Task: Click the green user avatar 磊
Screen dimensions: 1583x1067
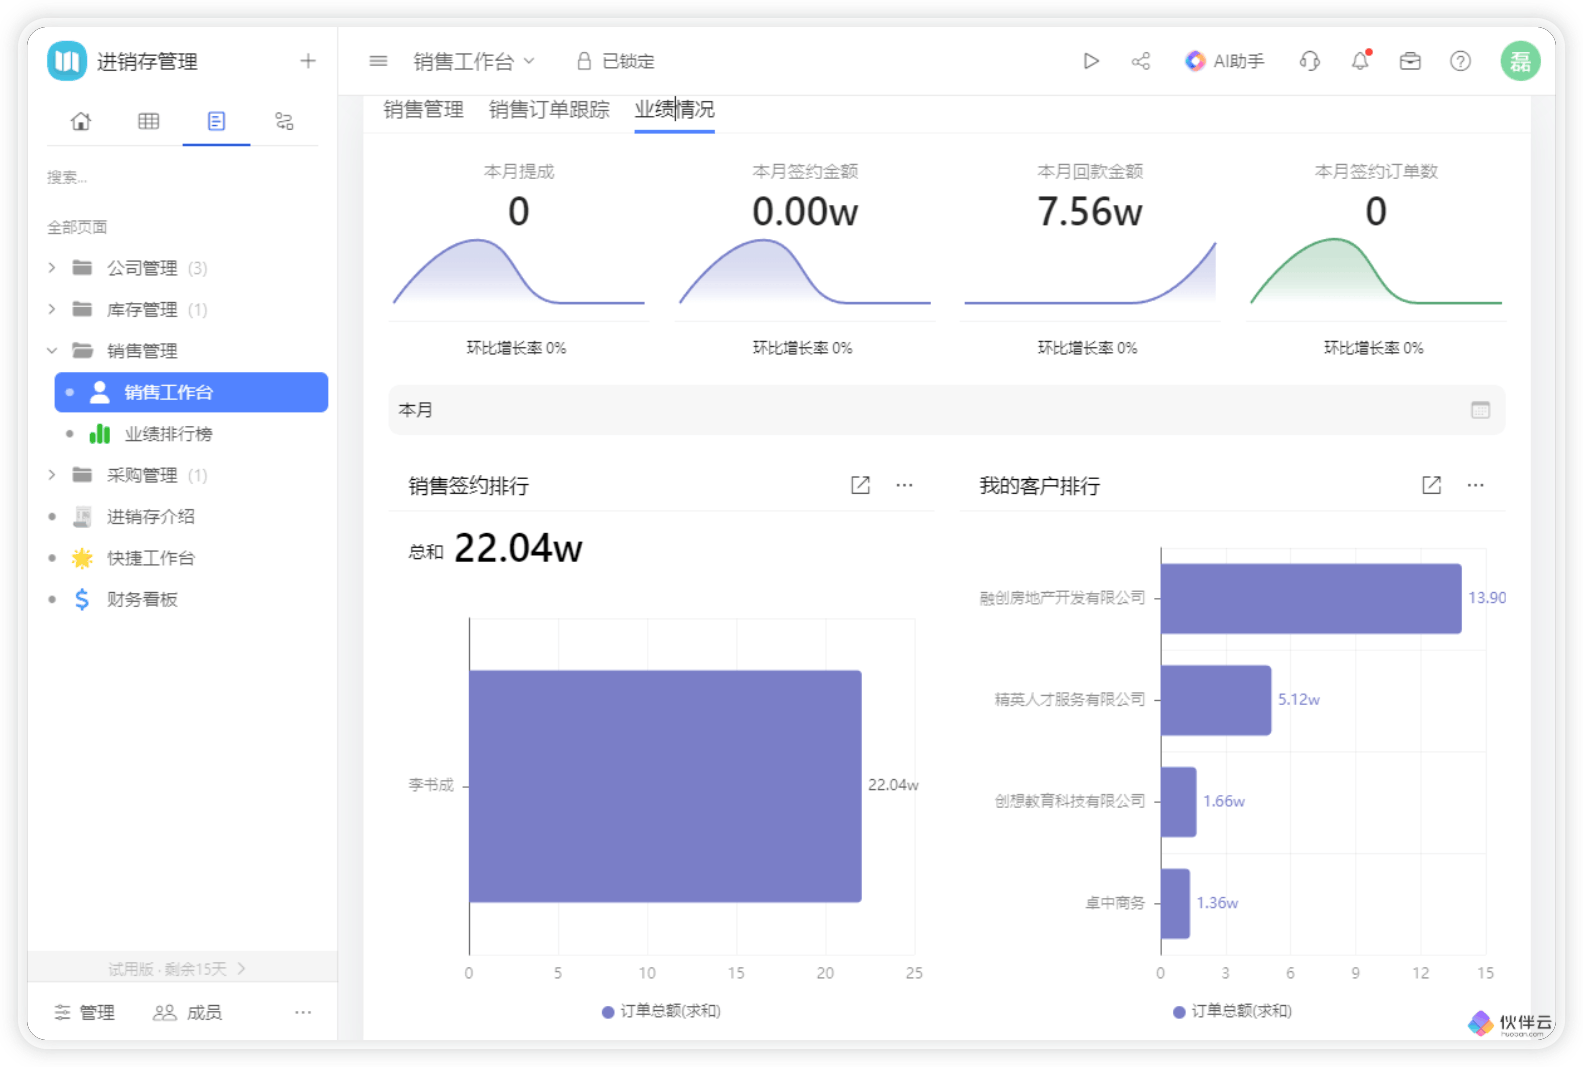Action: pos(1520,61)
